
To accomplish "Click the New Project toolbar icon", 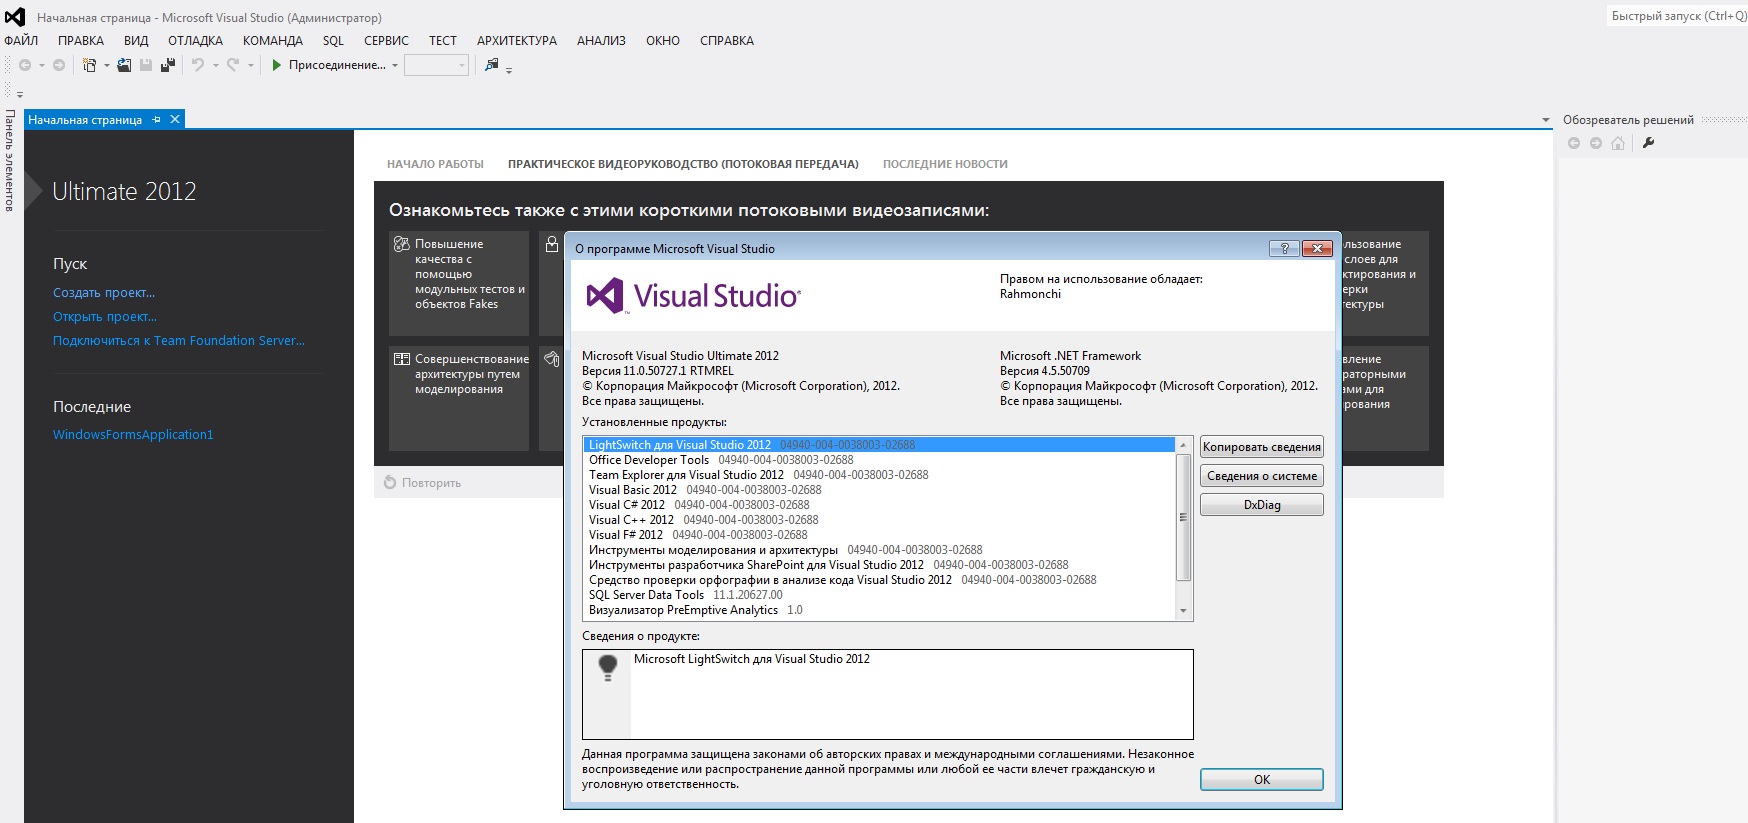I will click(x=89, y=65).
